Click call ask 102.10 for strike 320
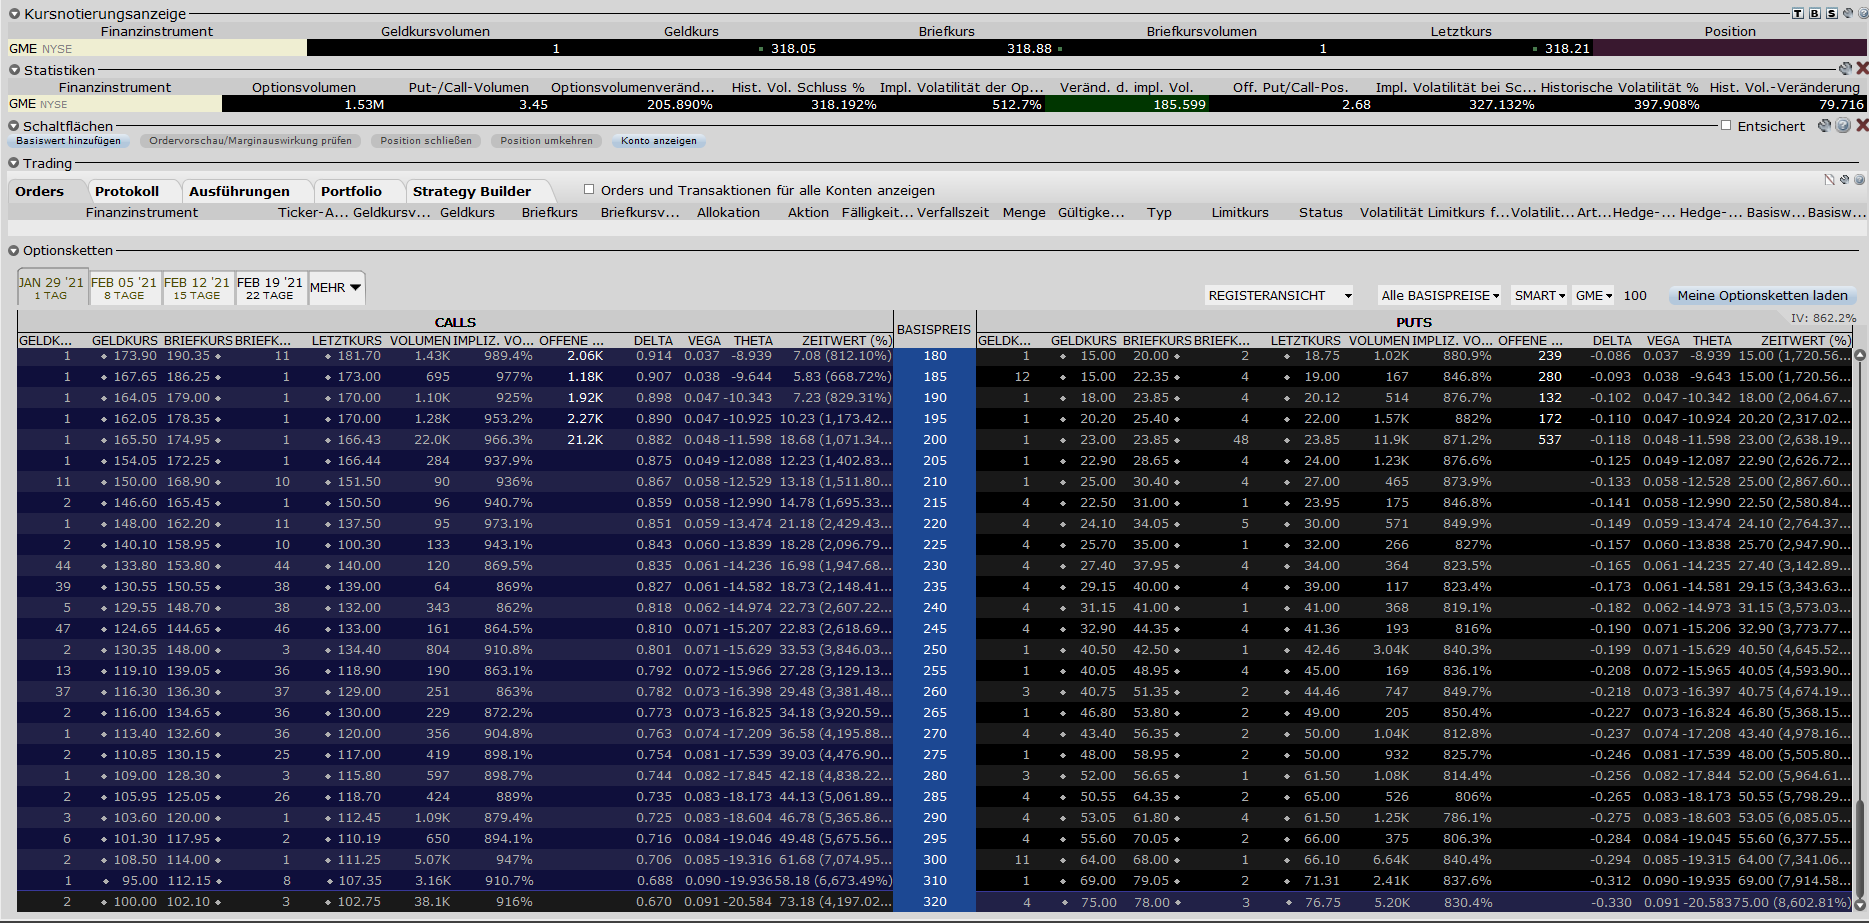 [187, 902]
